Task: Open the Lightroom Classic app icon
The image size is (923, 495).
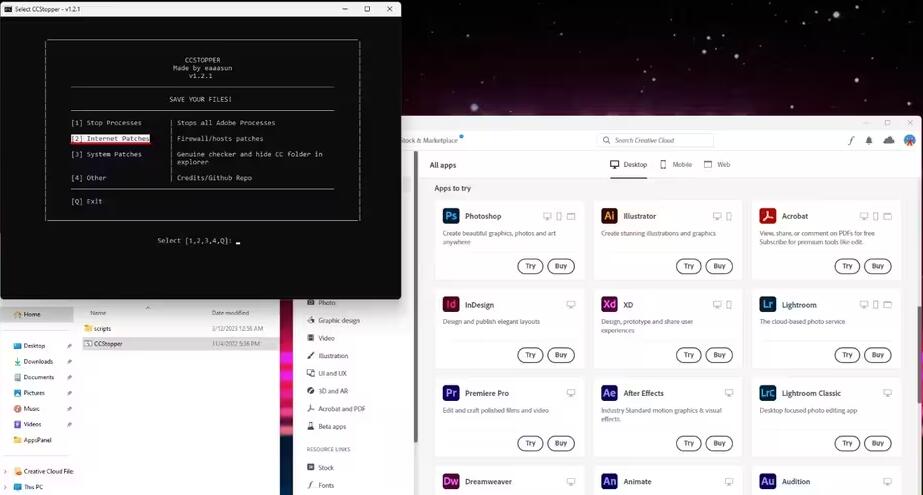Action: pos(768,393)
